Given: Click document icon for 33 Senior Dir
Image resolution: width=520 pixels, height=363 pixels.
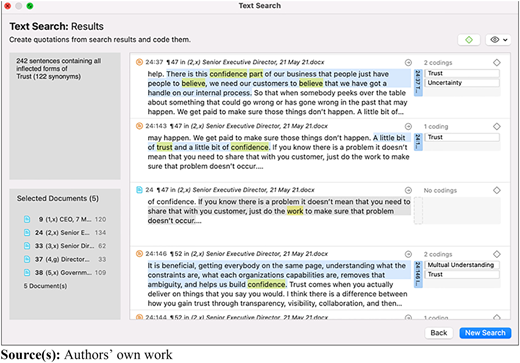Looking at the screenshot, I should coord(27,246).
